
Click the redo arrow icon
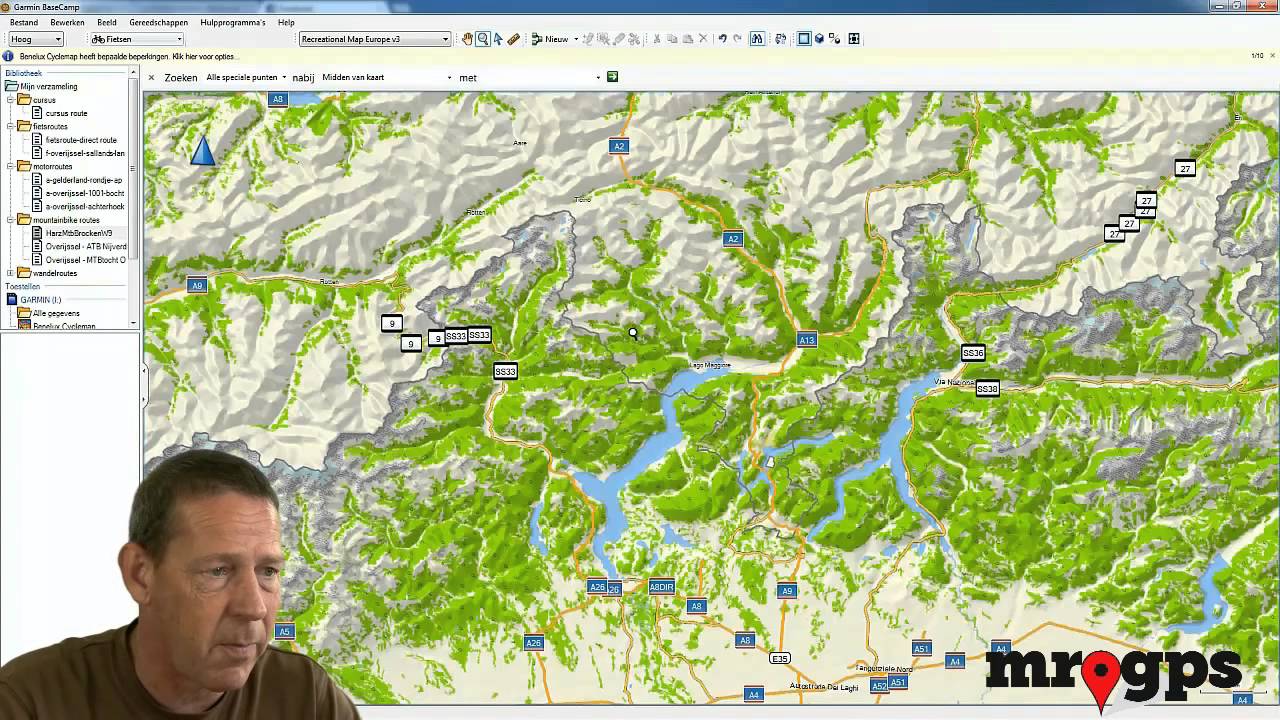pos(737,39)
